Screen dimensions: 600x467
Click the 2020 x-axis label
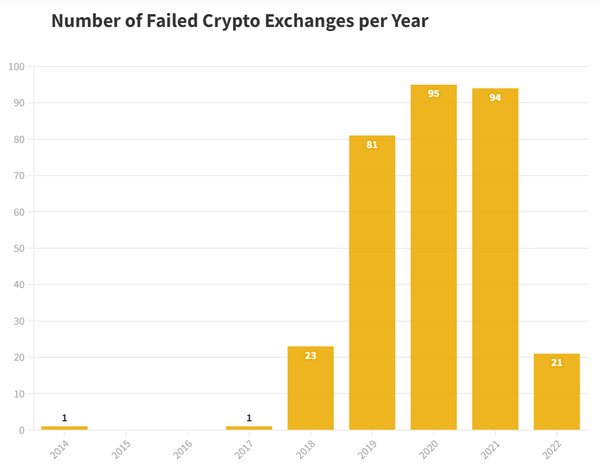429,448
